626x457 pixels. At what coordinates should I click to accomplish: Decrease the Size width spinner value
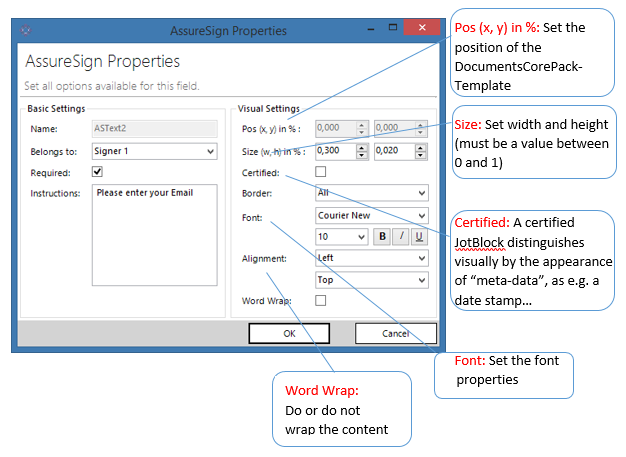tap(362, 155)
